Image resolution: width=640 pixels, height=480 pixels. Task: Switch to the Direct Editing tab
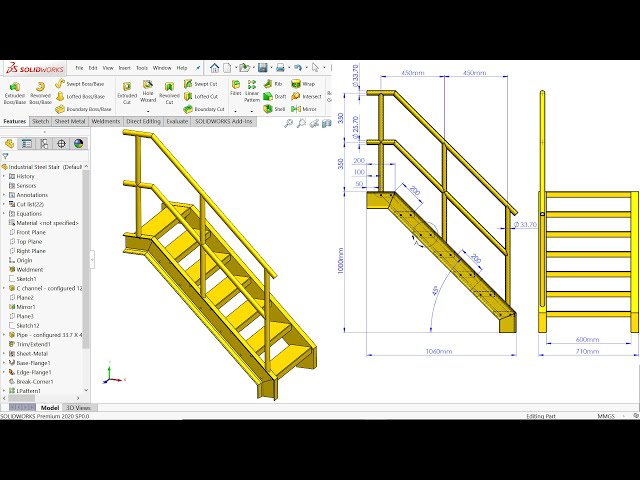coord(143,121)
